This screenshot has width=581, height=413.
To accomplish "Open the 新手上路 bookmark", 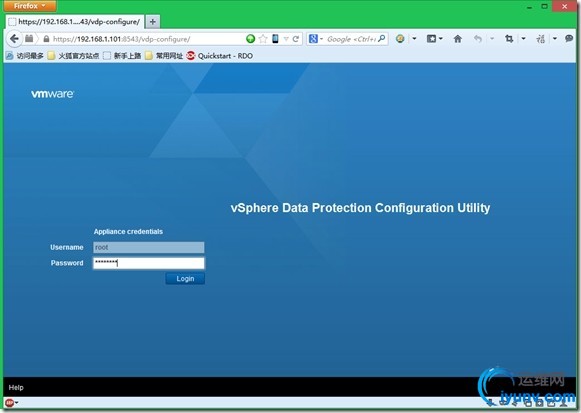I will (x=122, y=56).
